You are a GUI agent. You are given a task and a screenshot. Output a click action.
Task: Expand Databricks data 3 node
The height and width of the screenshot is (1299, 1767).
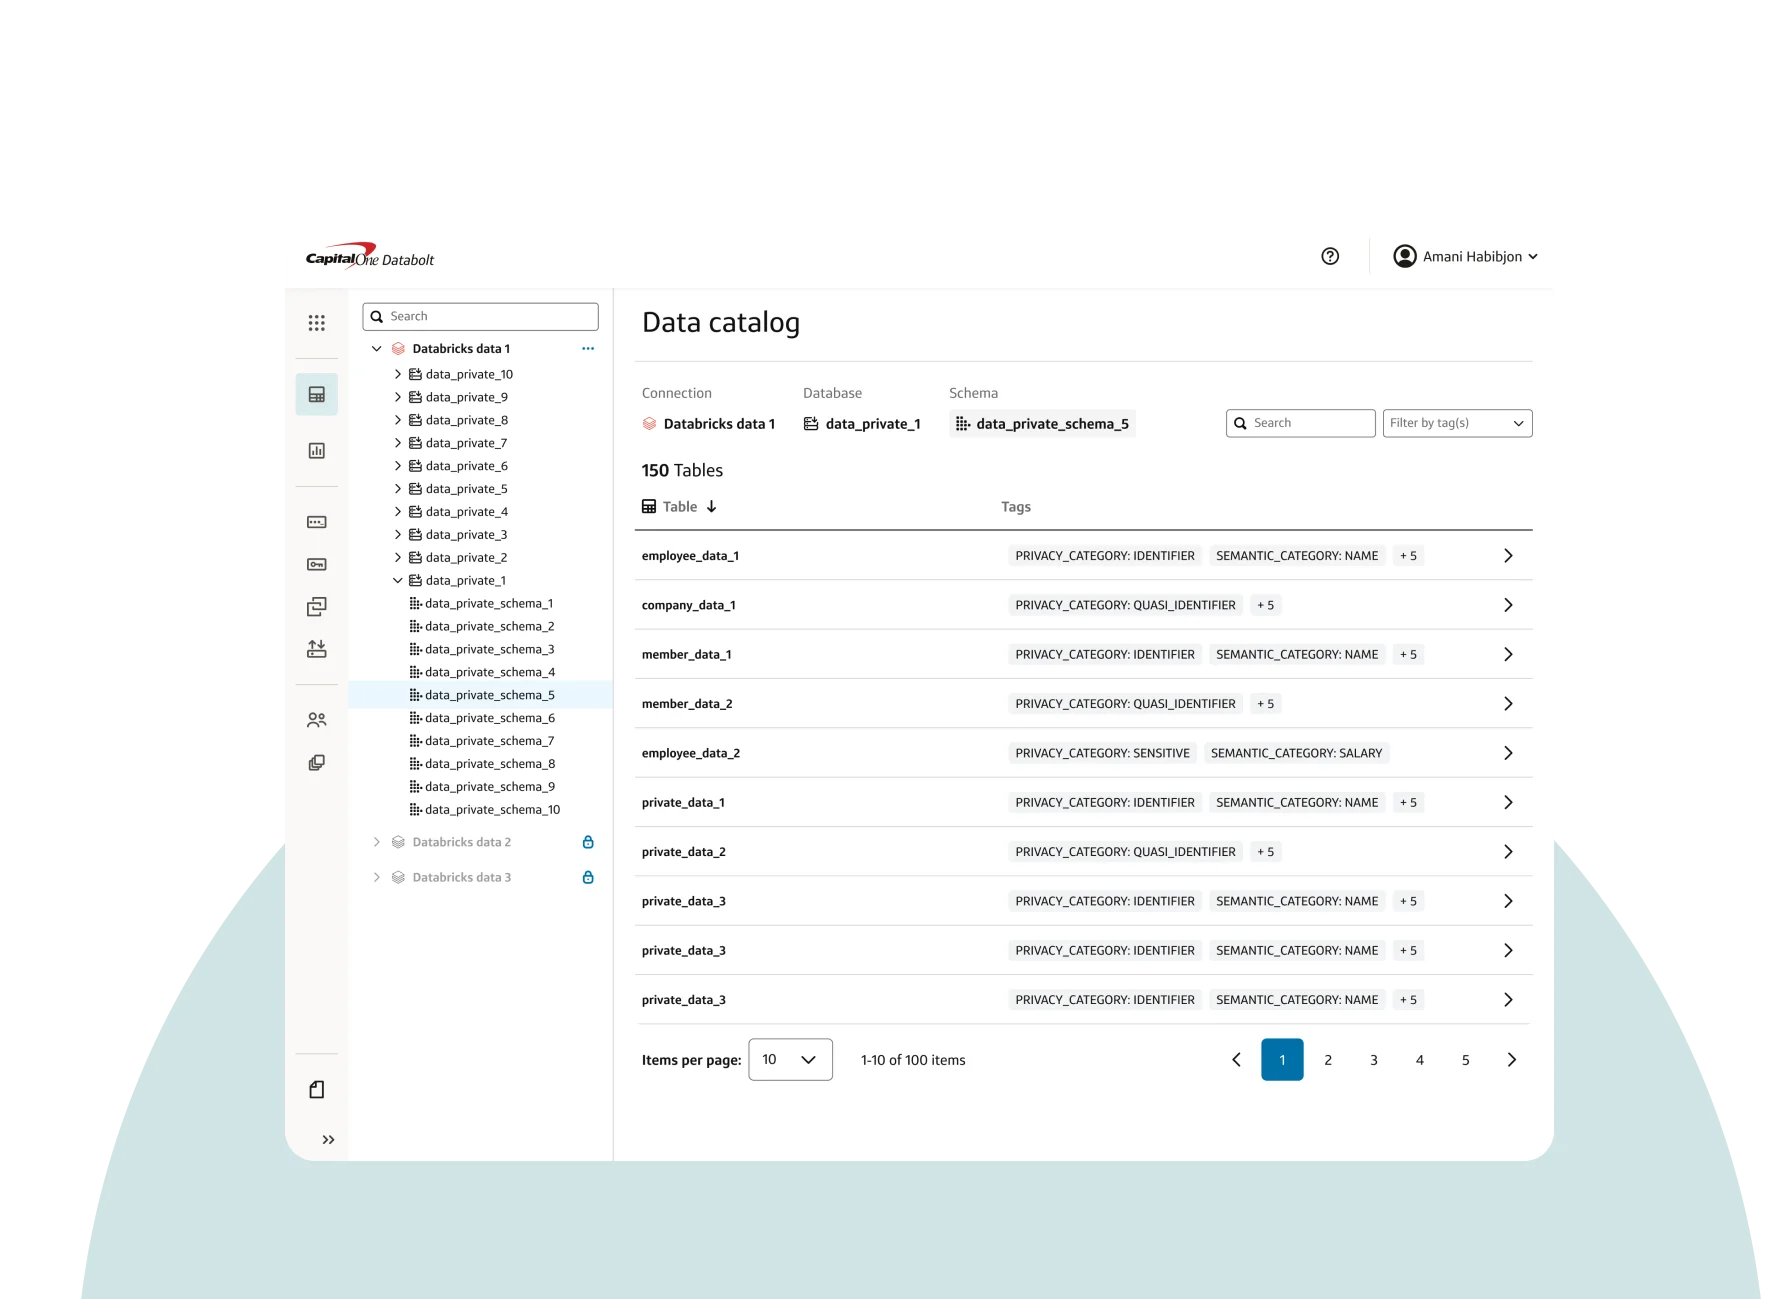coord(377,877)
